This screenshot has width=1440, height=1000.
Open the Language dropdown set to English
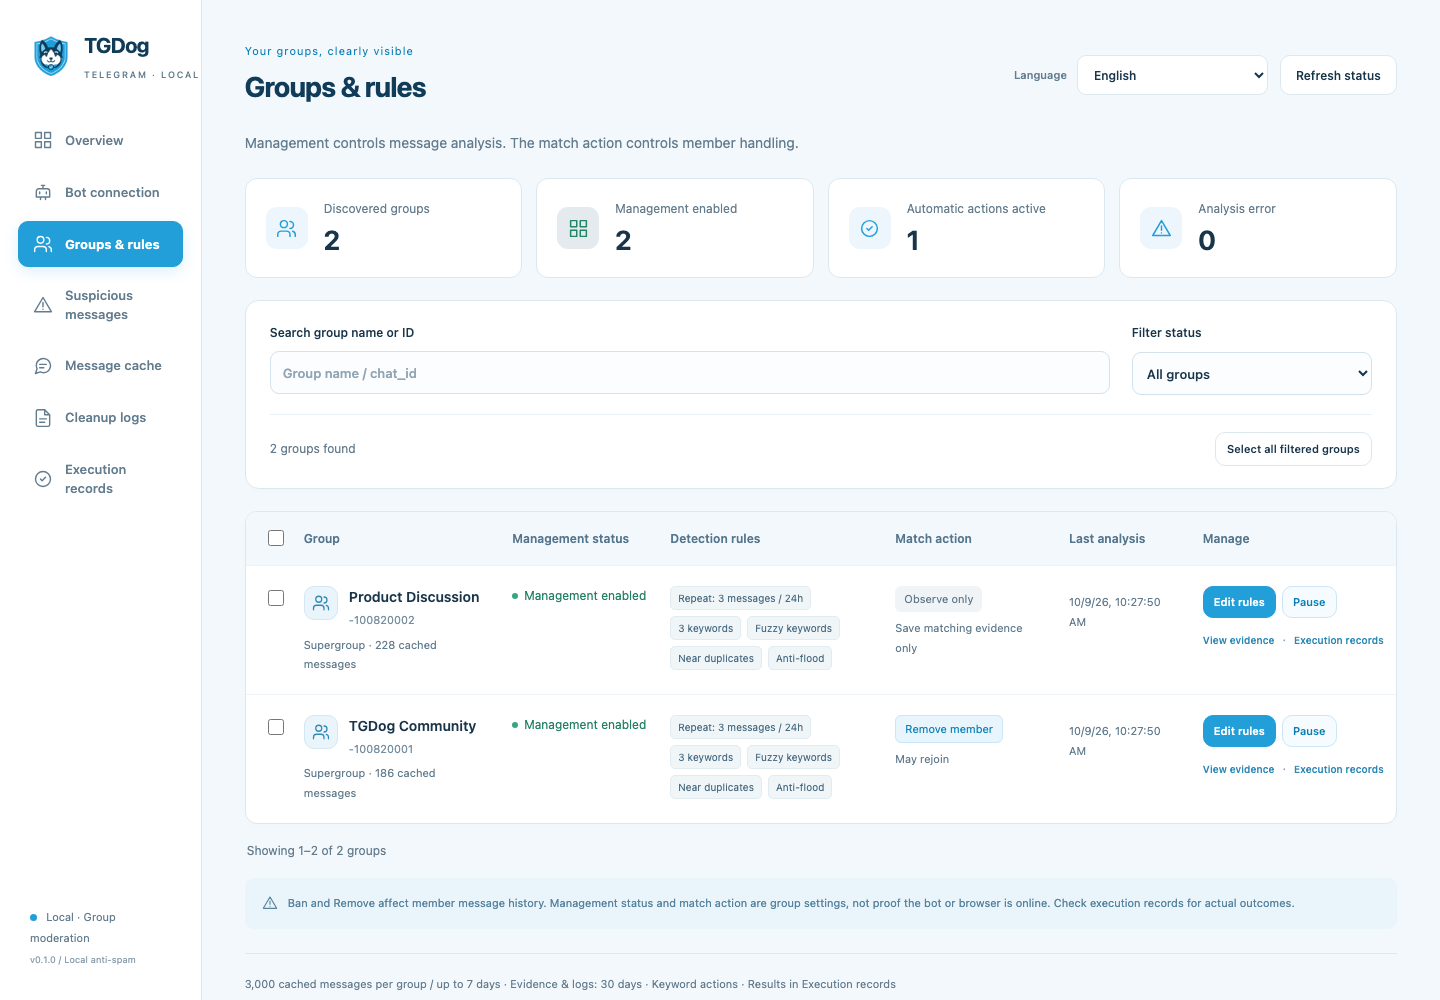pos(1172,75)
